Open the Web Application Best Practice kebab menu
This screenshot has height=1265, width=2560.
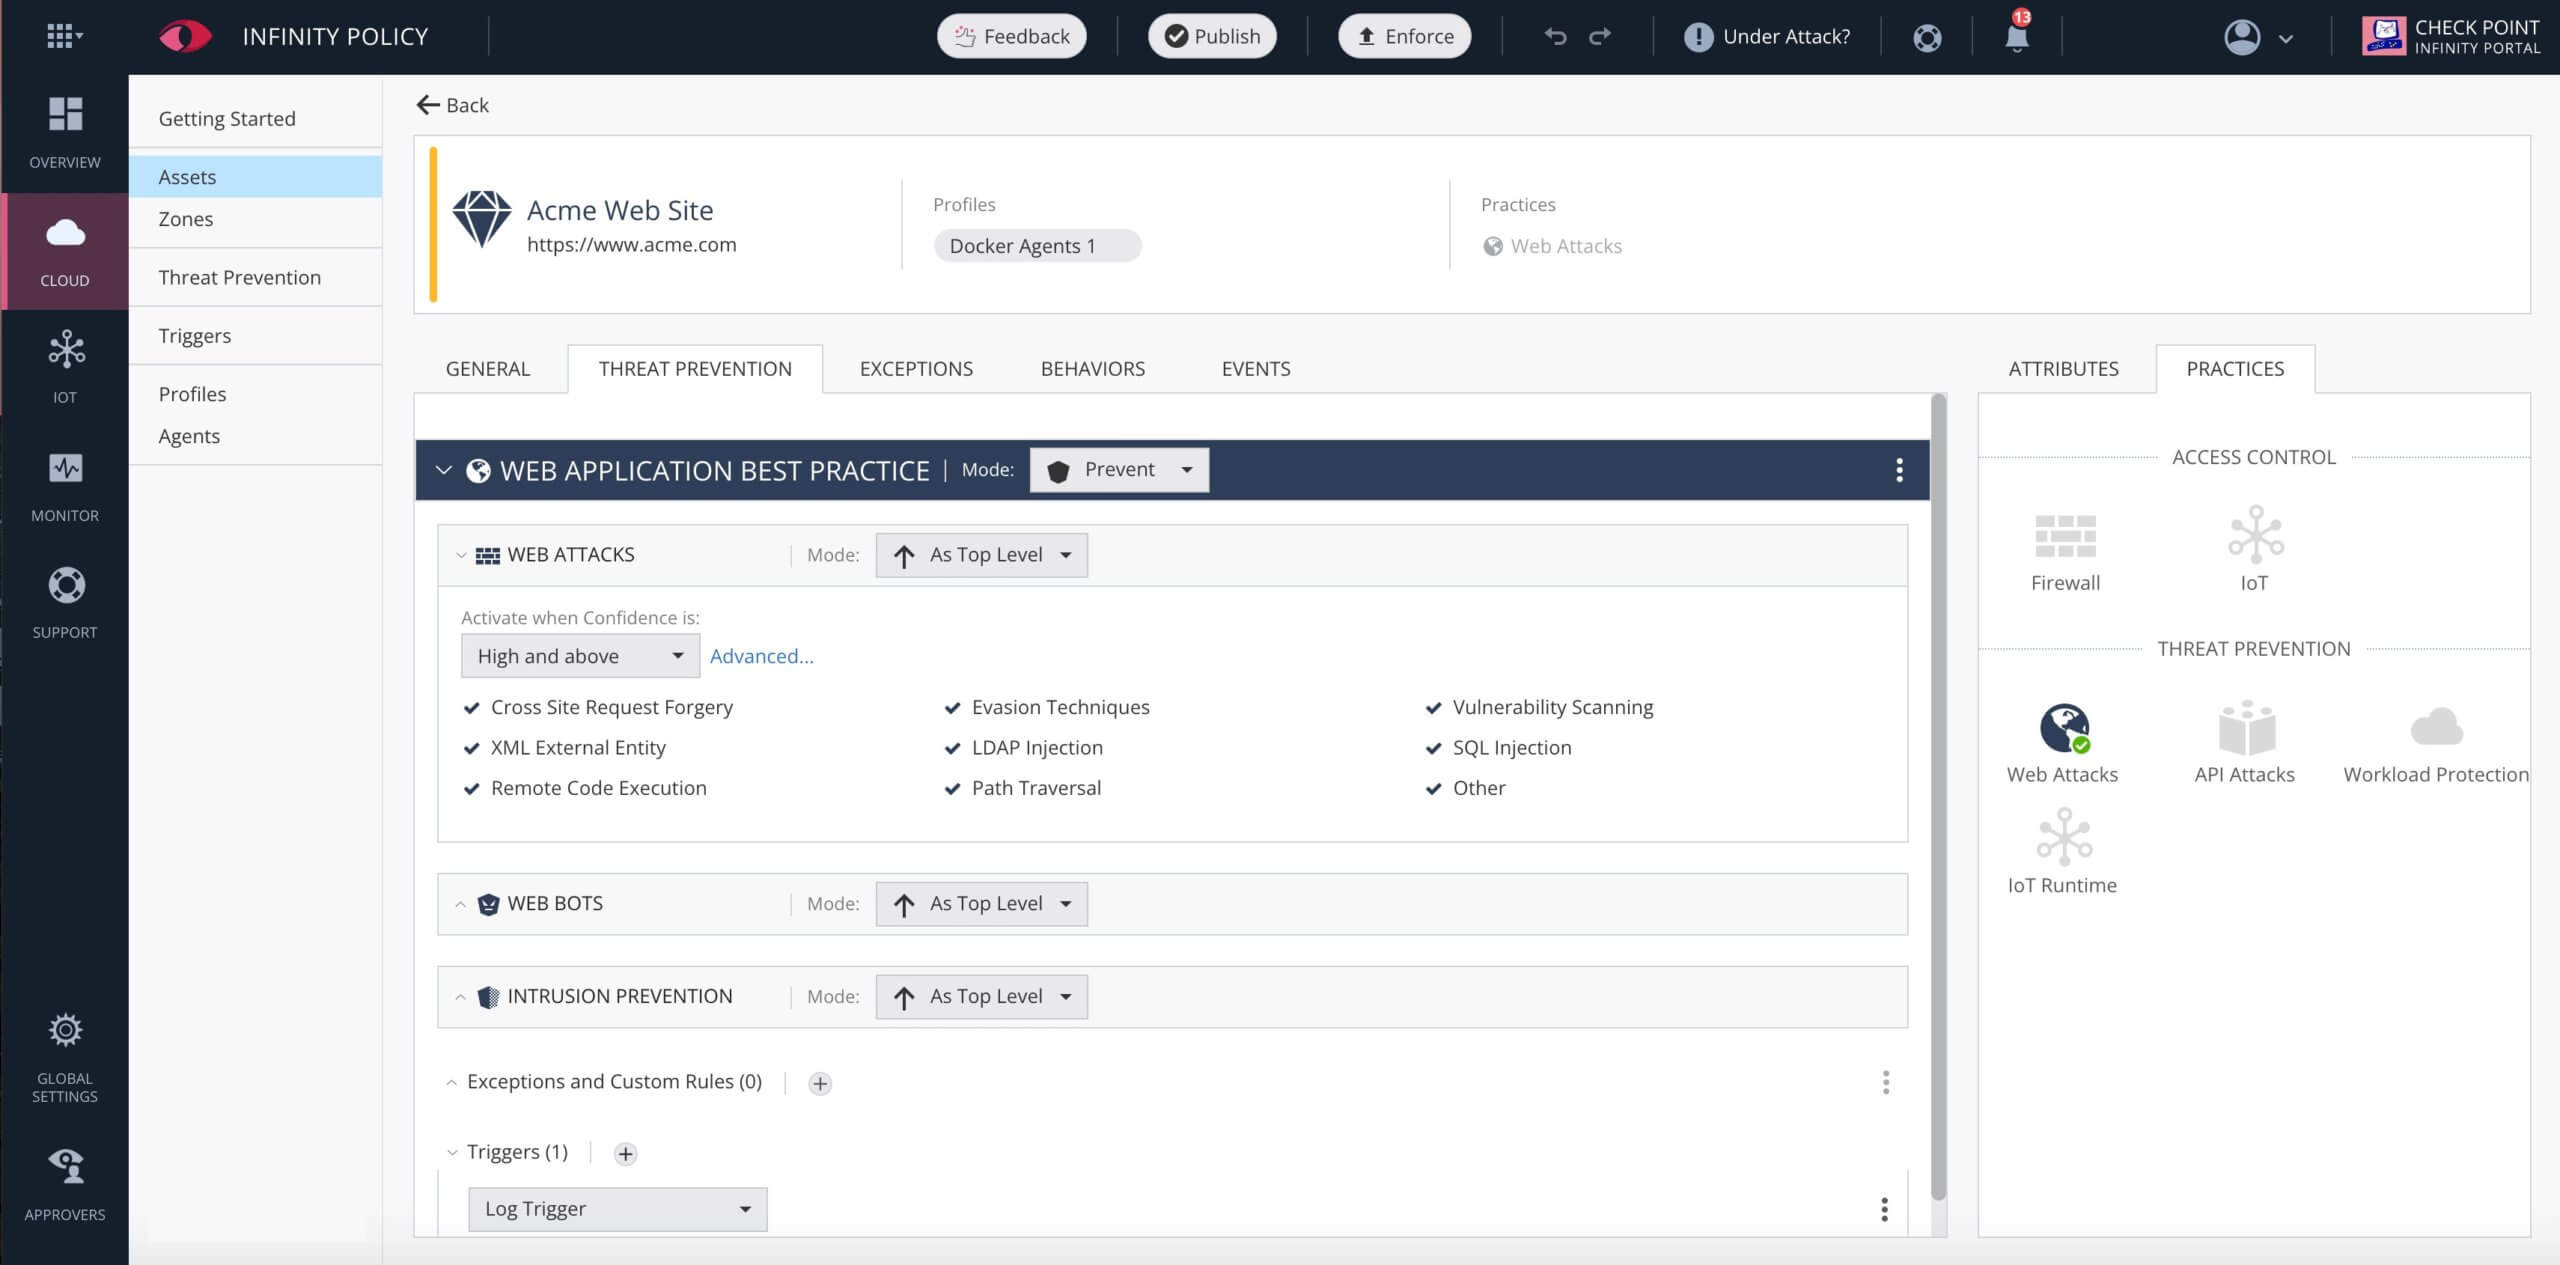click(1899, 470)
